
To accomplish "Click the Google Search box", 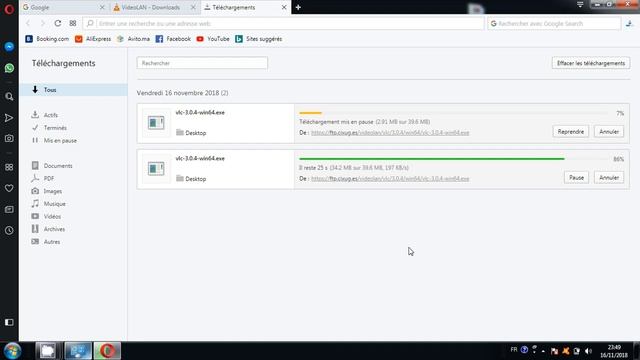I will (554, 23).
